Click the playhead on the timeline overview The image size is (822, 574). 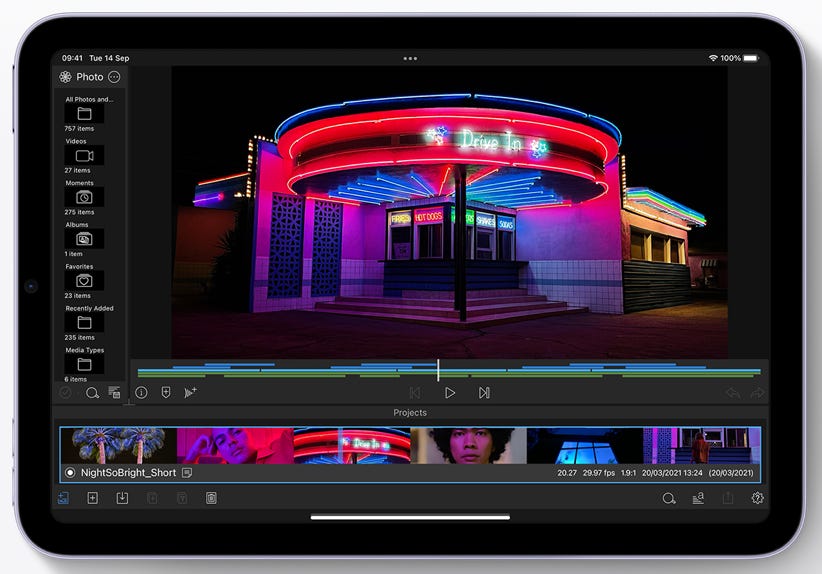438,370
